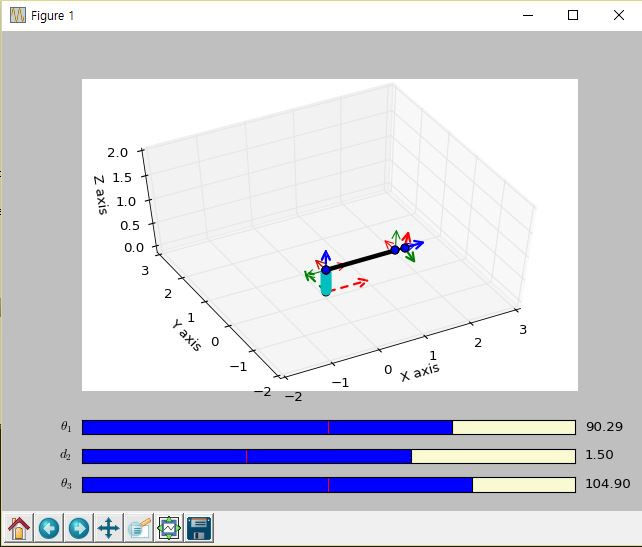Screen dimensions: 642x547
Task: Adjust the d2 slider bar
Action: click(x=329, y=456)
